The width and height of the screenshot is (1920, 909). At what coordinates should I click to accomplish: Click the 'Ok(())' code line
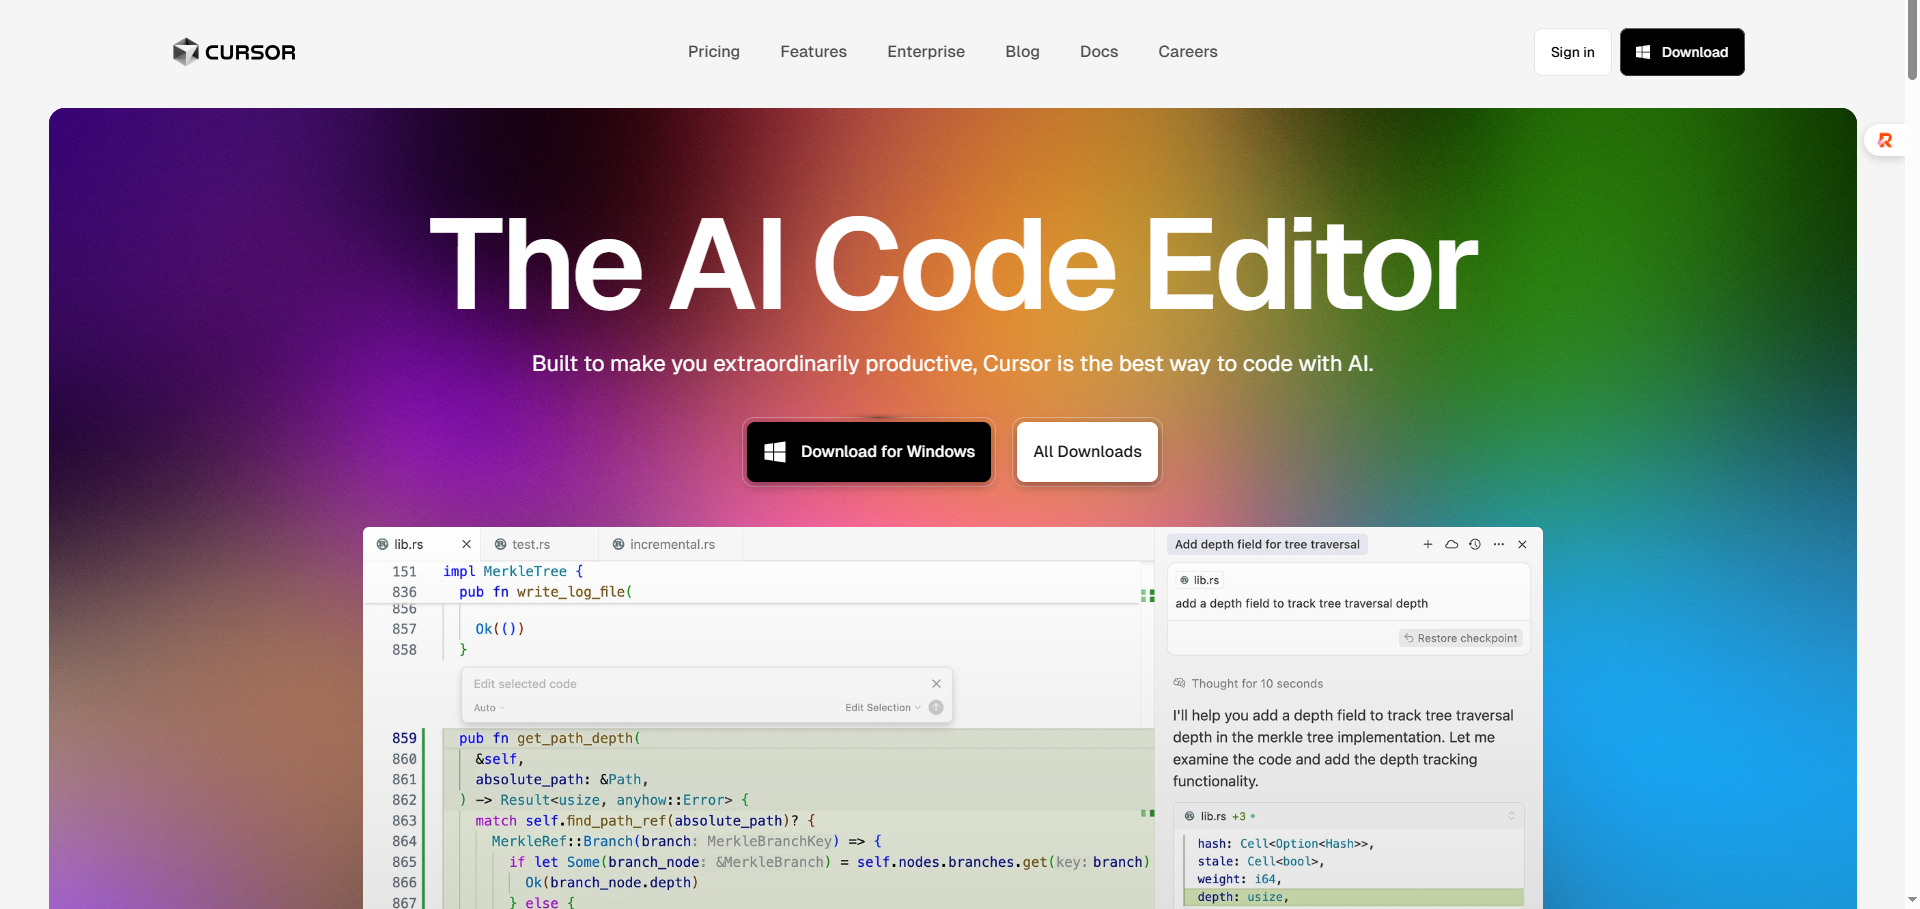point(500,629)
